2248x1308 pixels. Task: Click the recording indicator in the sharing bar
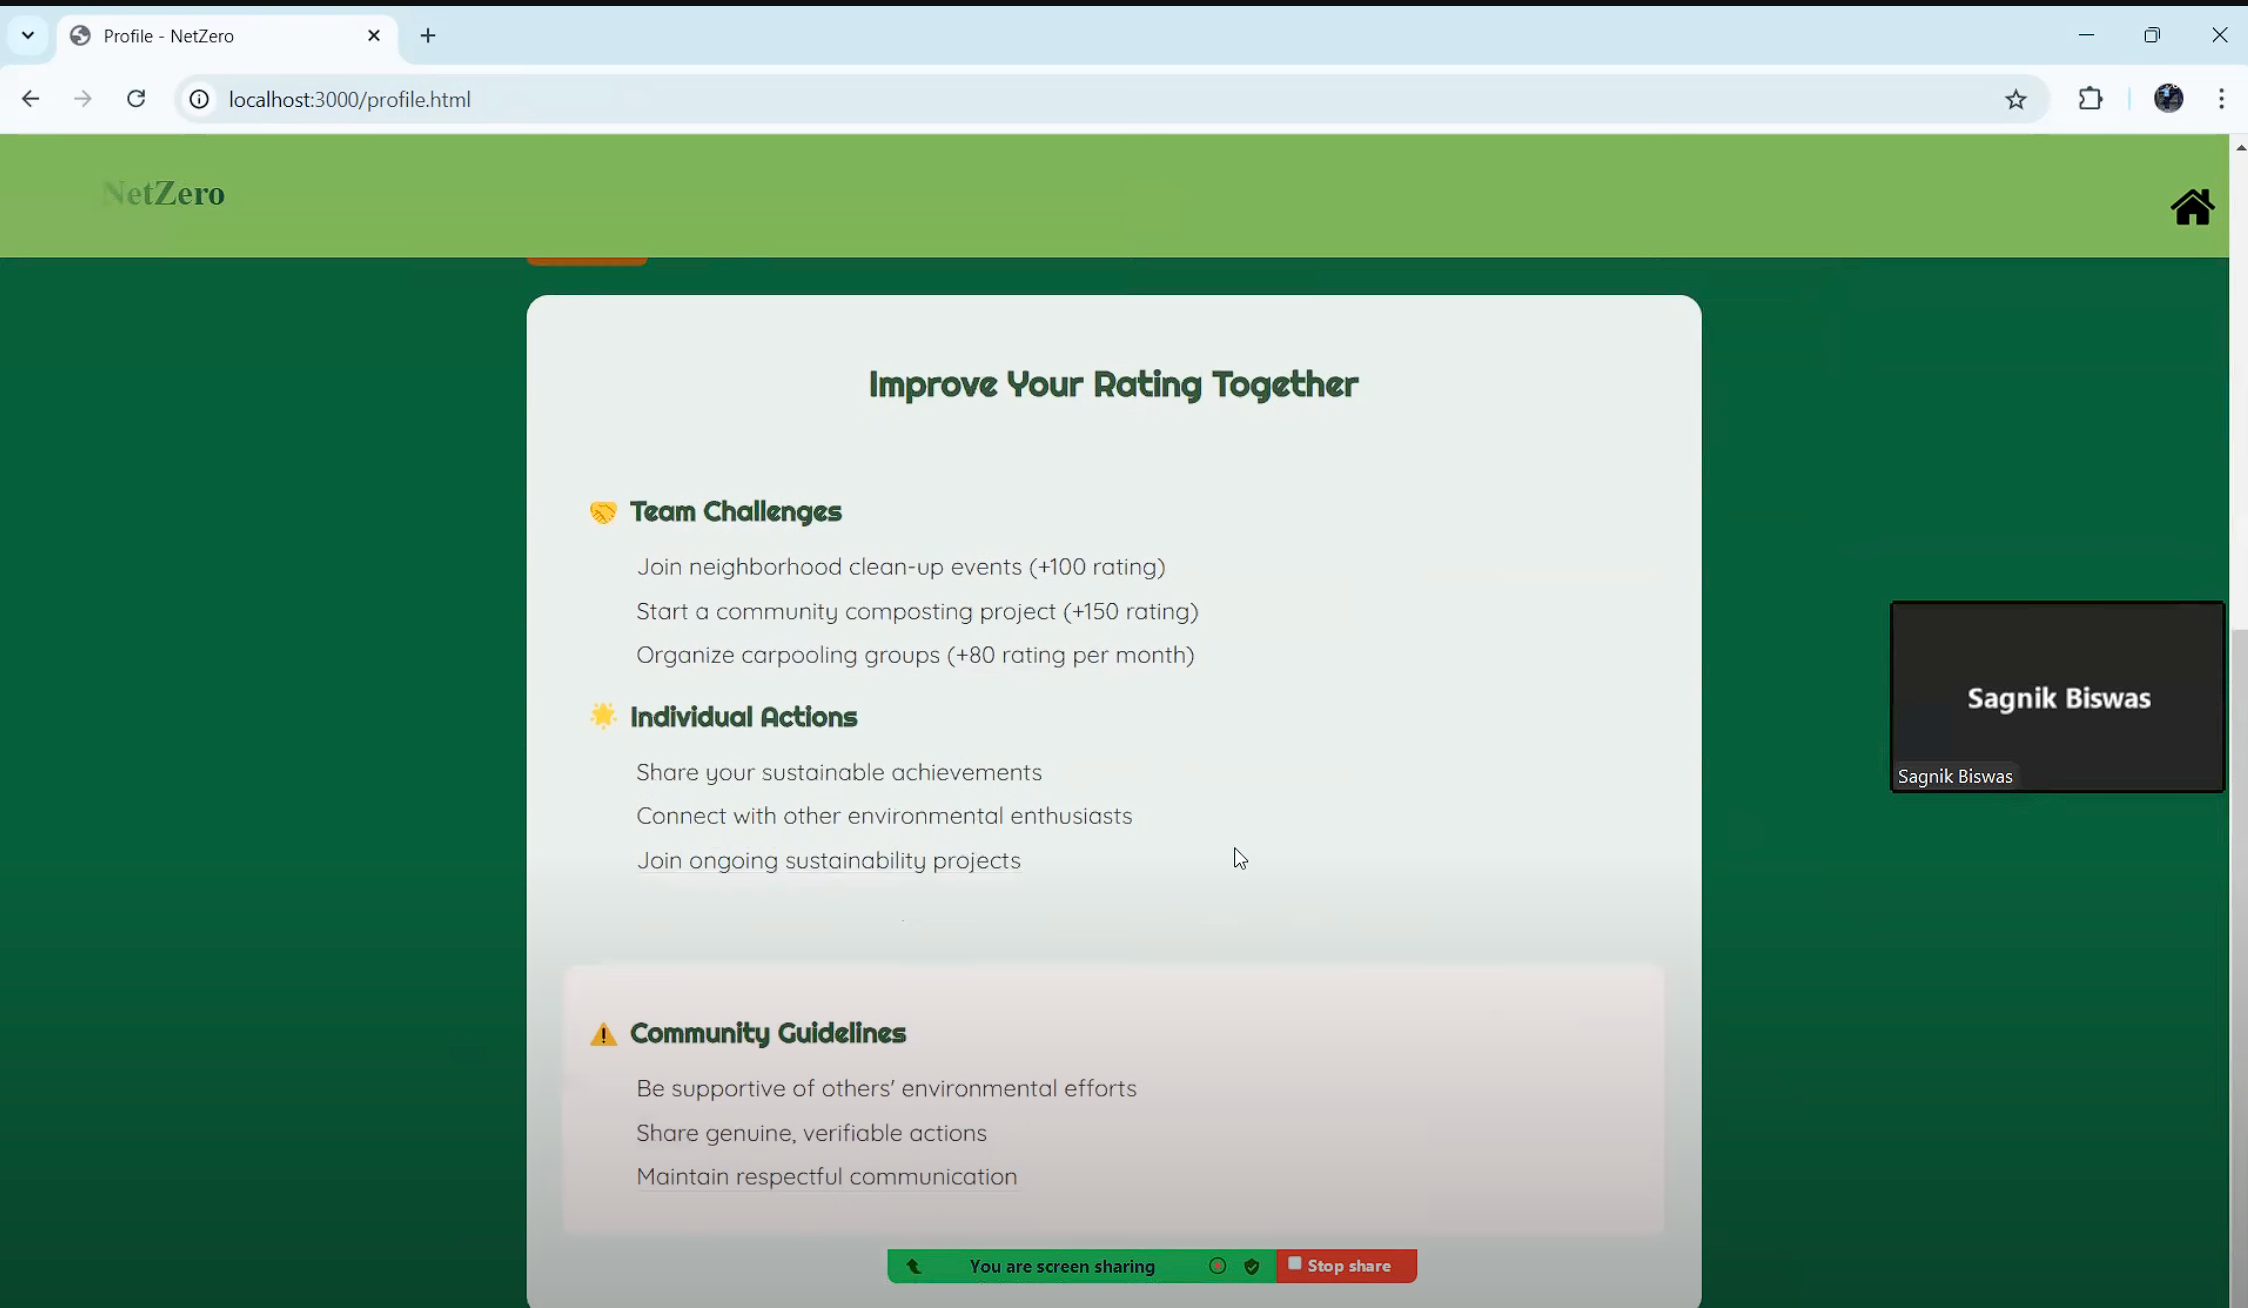(x=1217, y=1266)
